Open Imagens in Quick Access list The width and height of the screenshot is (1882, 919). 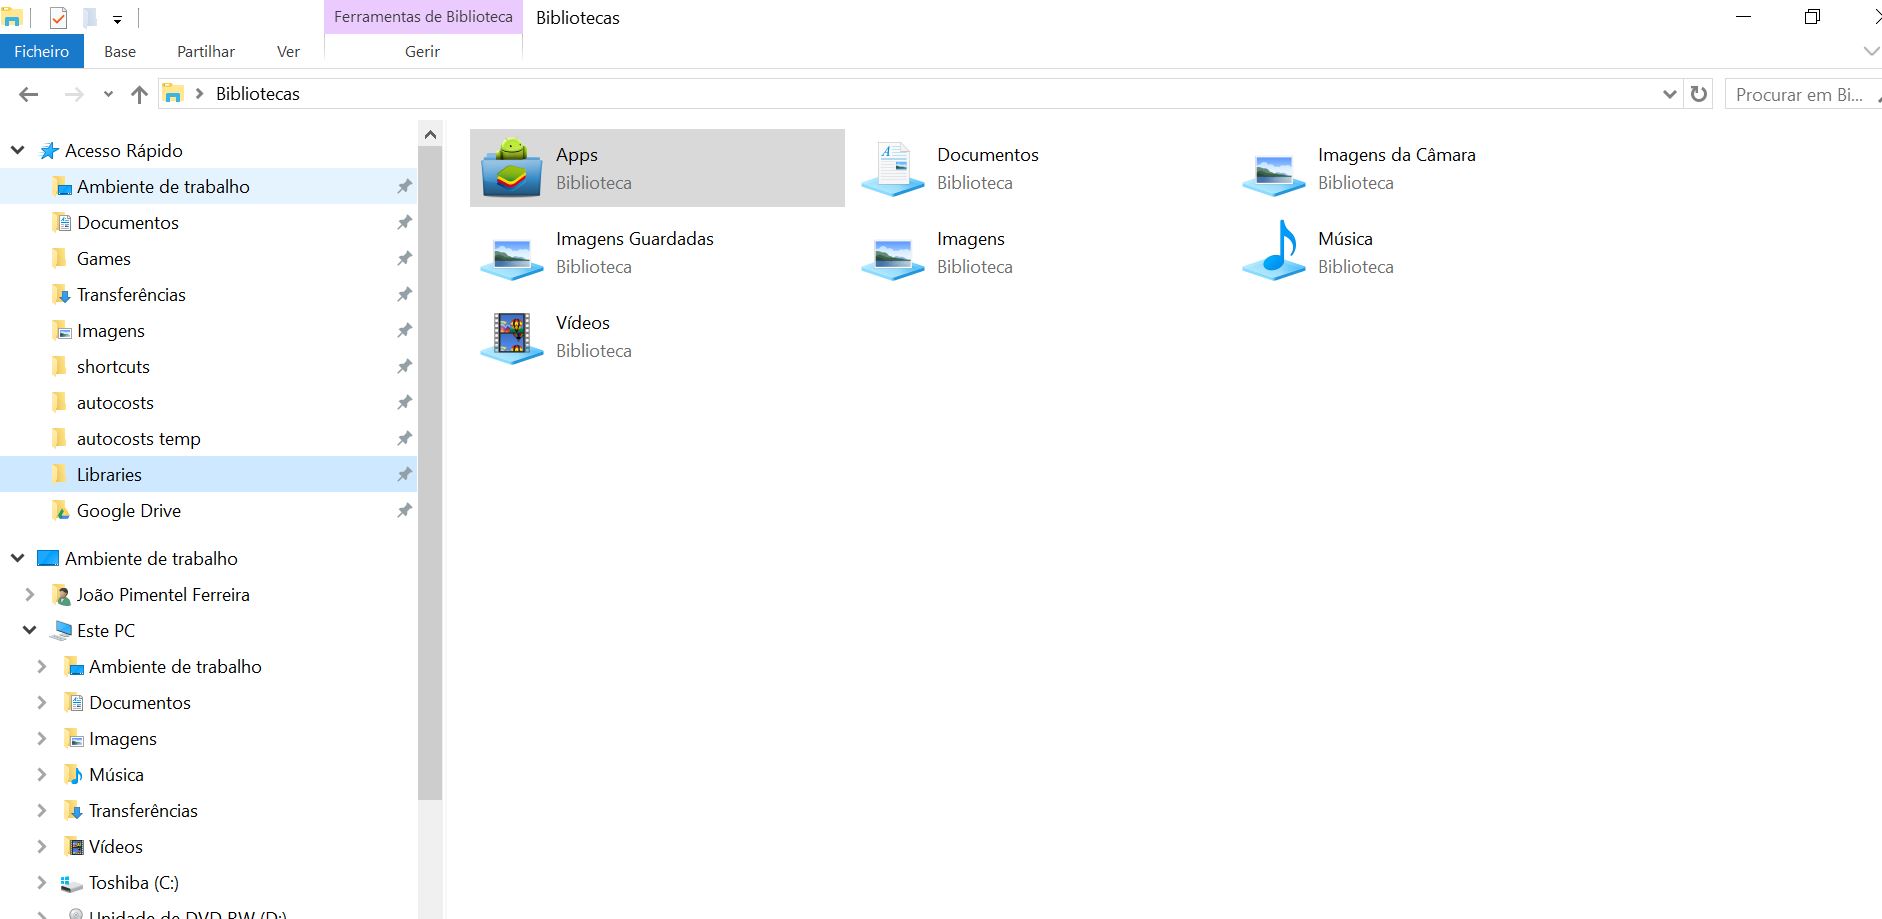[x=110, y=331]
